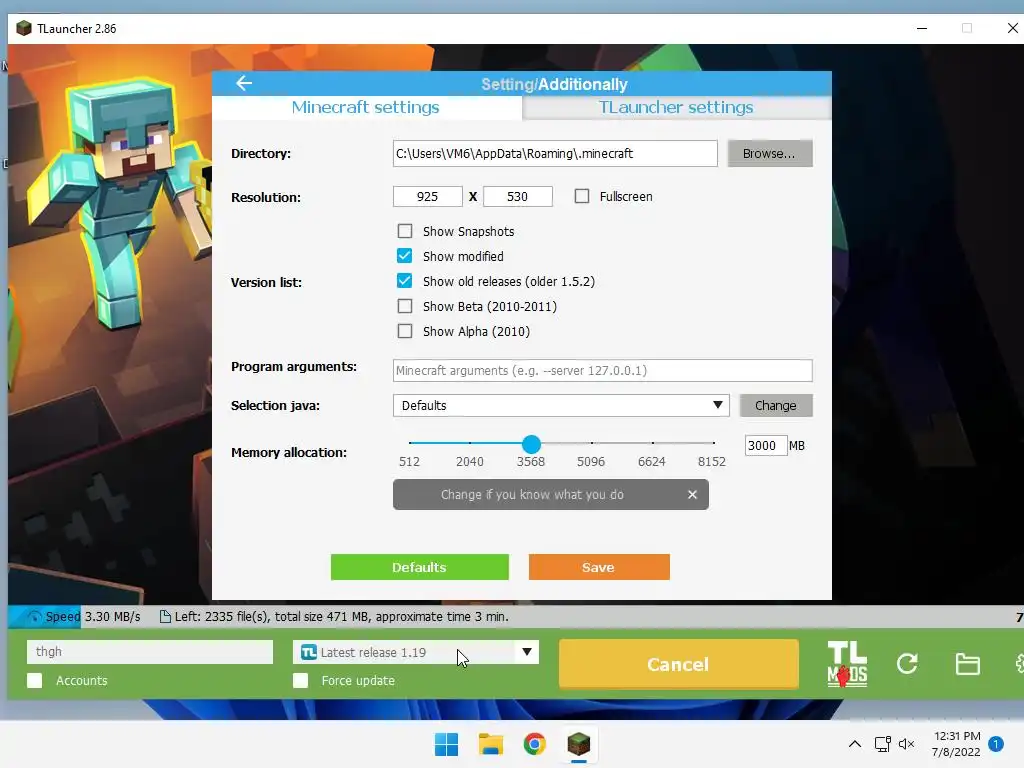Click the 8152 memory scale label
This screenshot has width=1024, height=768.
click(712, 462)
